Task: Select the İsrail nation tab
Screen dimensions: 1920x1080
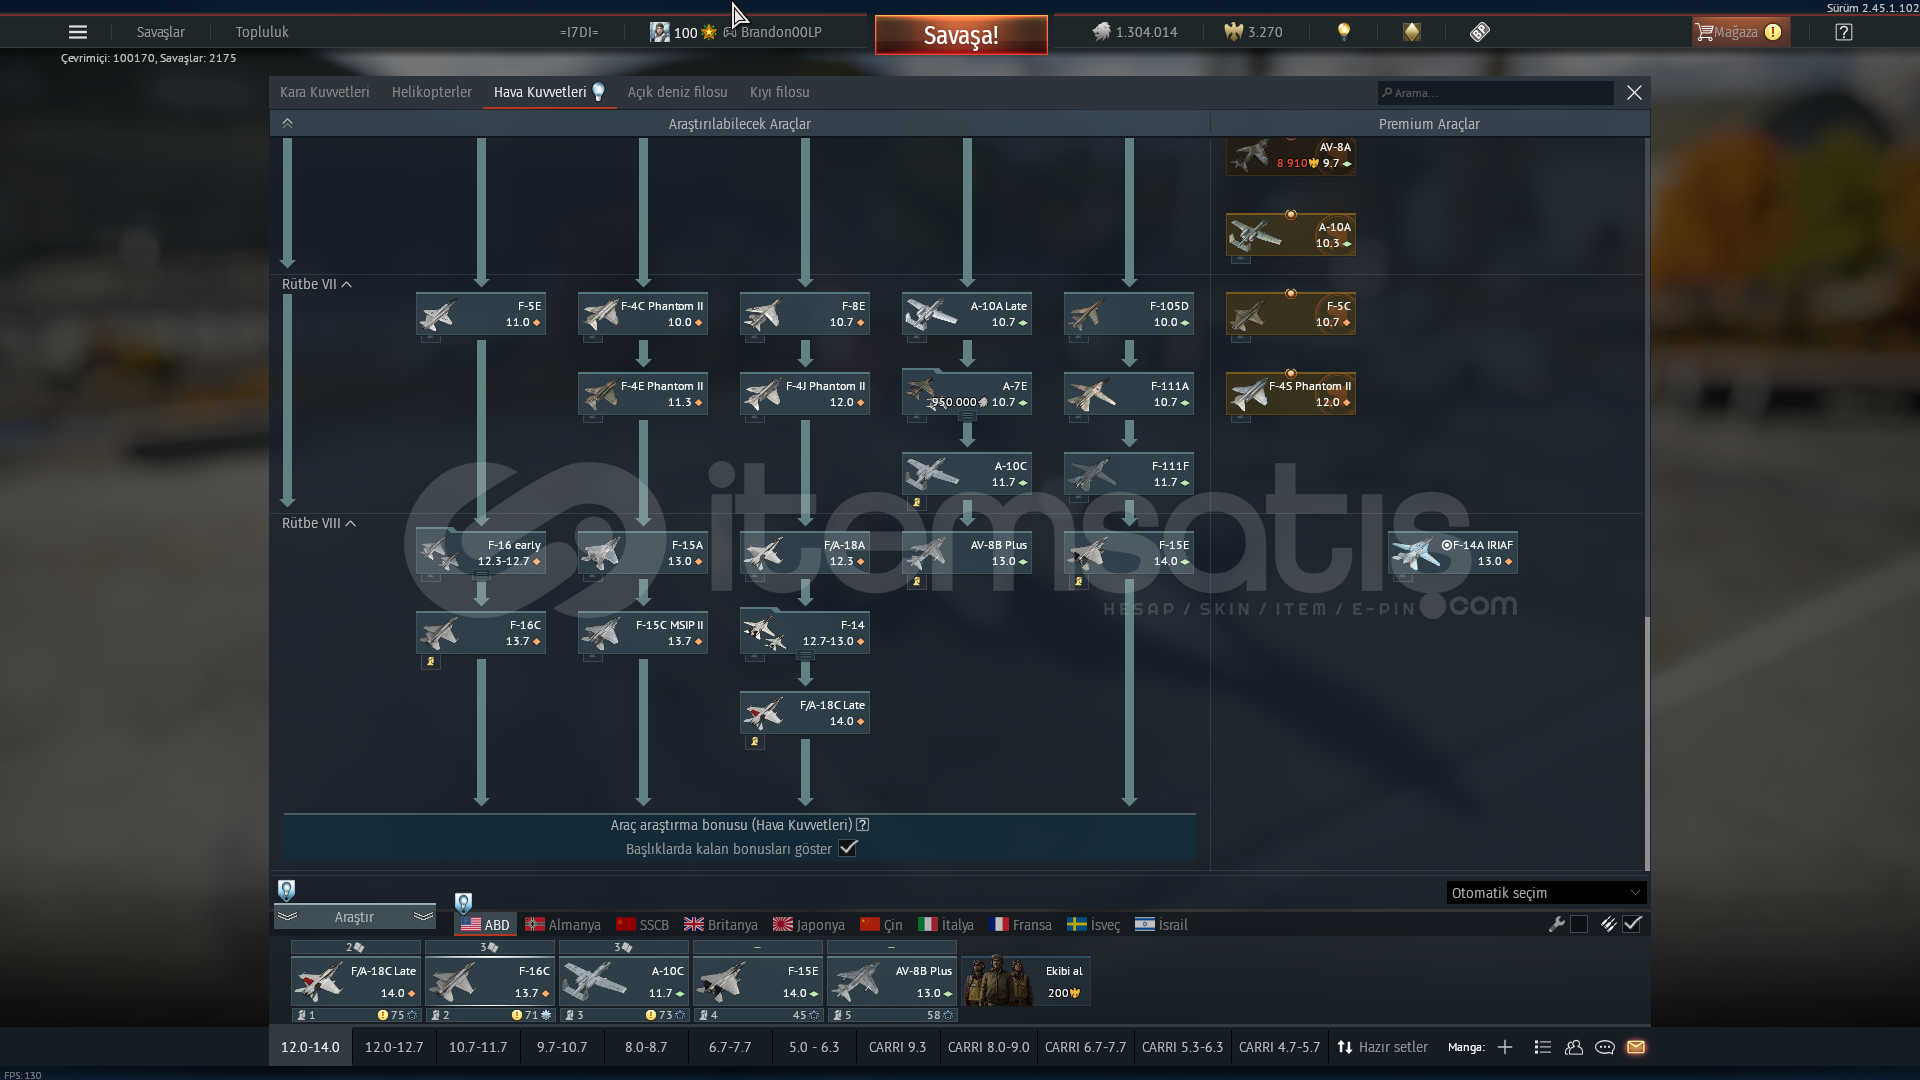Action: click(1161, 925)
